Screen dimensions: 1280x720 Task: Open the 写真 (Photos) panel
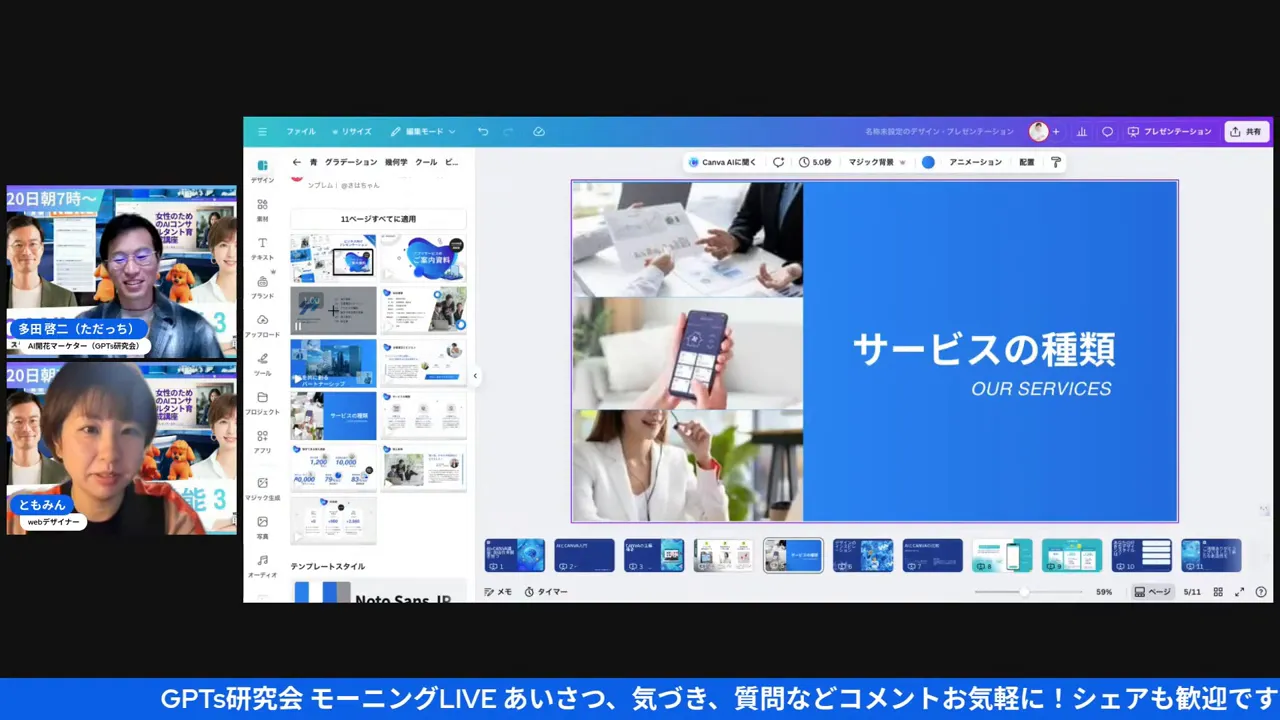pos(262,525)
